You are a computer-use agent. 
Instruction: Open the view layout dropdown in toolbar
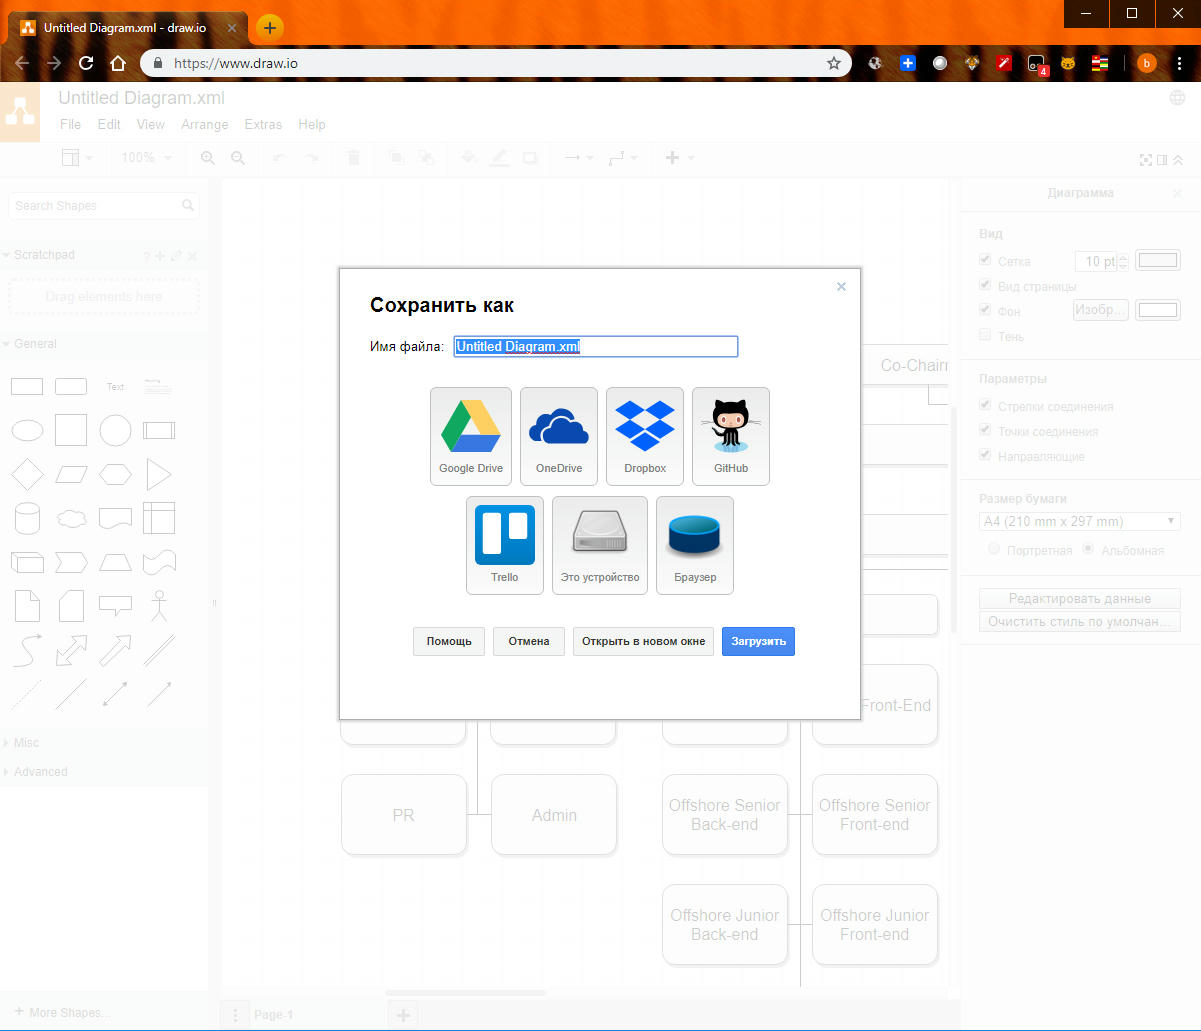point(78,158)
